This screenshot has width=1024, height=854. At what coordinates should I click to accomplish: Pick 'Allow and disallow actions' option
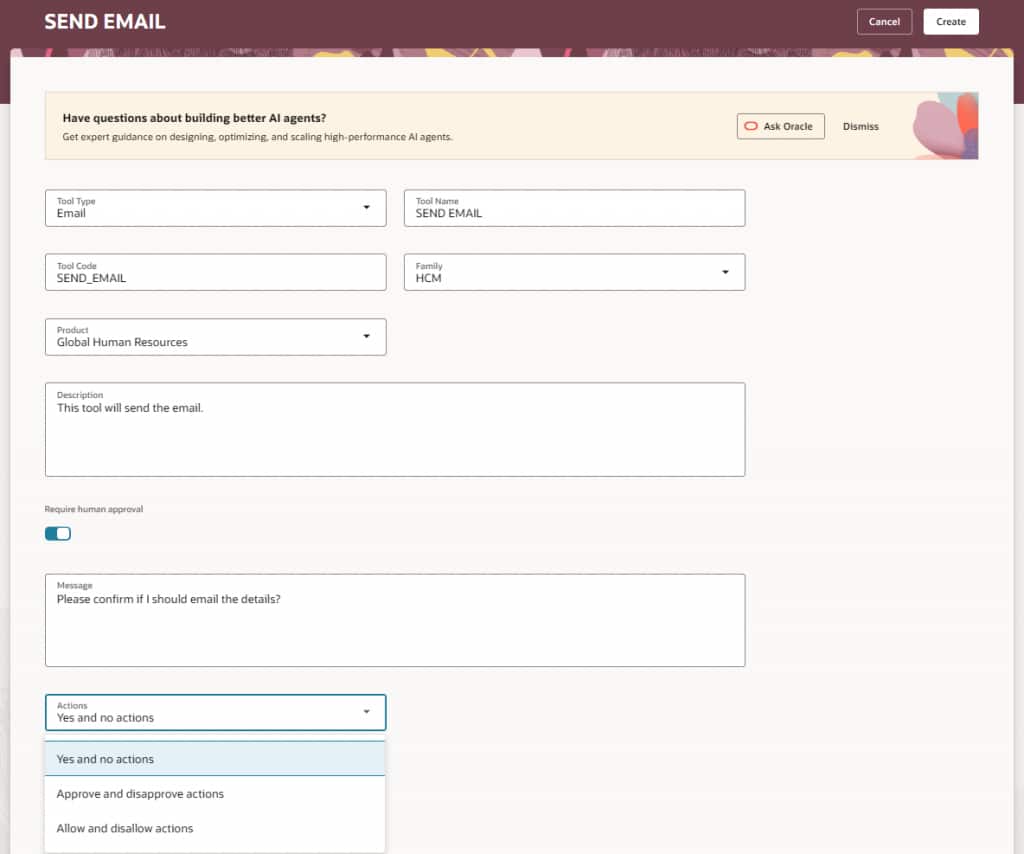coord(125,828)
